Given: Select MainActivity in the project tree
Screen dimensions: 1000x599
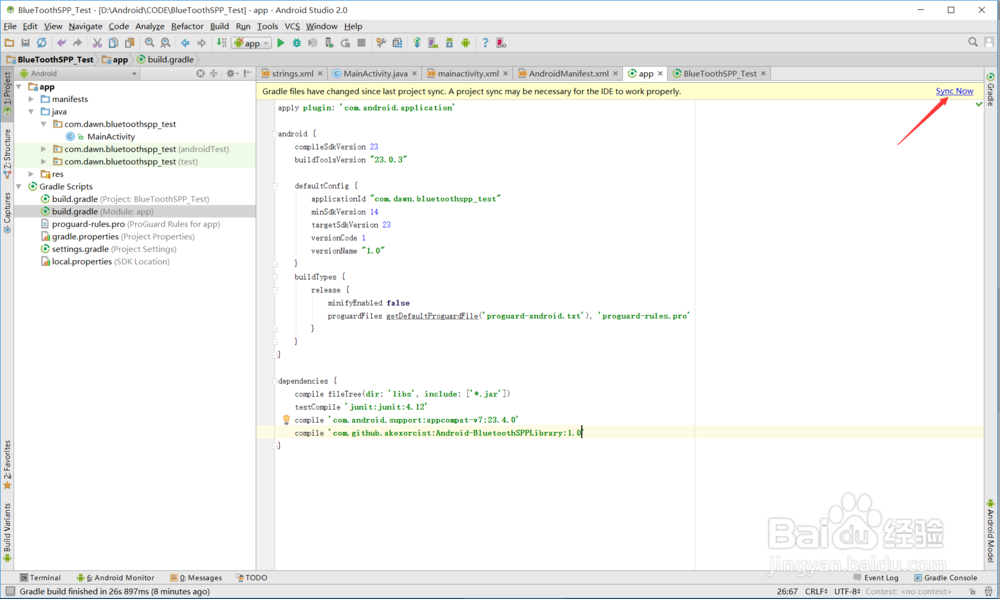Looking at the screenshot, I should click(111, 136).
